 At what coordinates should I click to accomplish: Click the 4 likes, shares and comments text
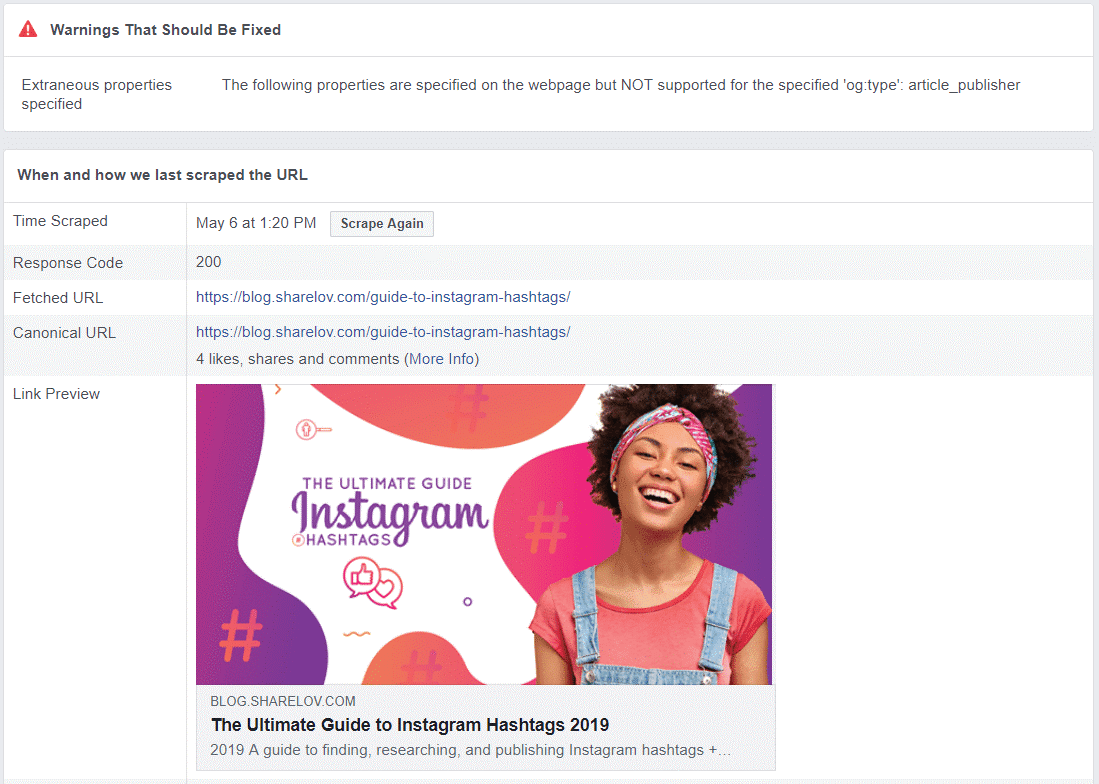tap(298, 359)
